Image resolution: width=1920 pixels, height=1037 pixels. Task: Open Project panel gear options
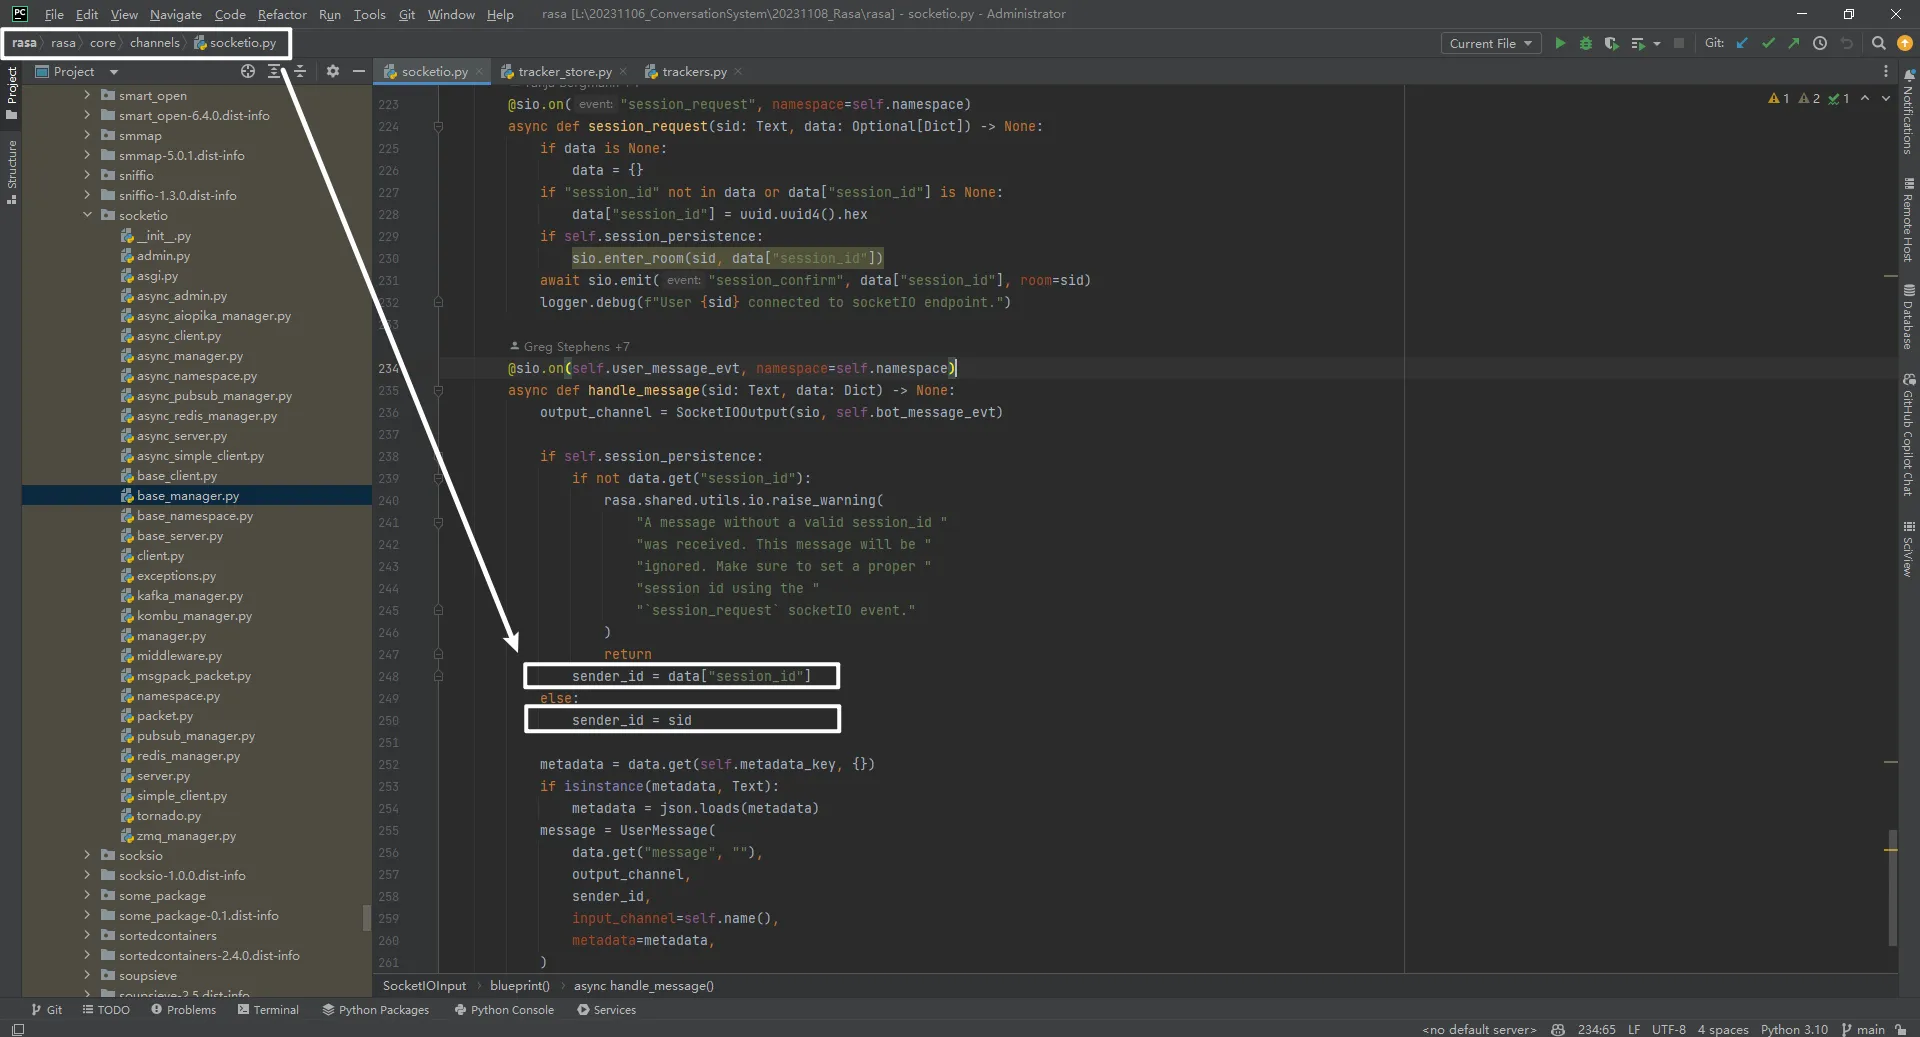pos(333,71)
